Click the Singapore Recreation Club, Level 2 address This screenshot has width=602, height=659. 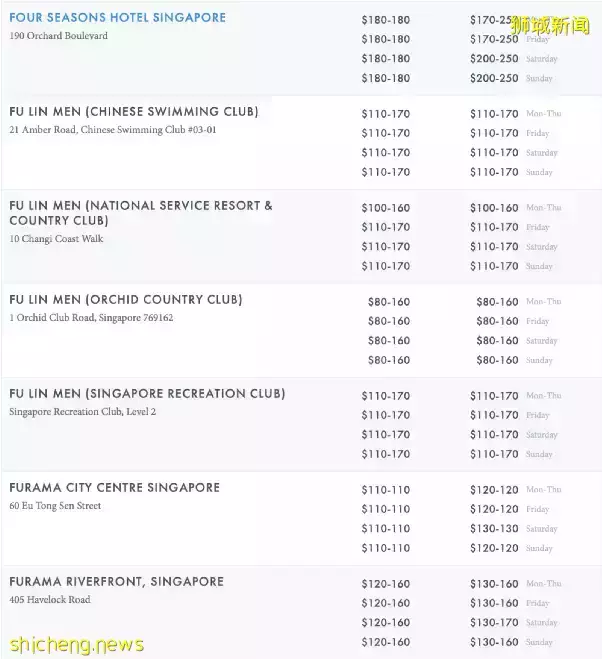tap(83, 412)
